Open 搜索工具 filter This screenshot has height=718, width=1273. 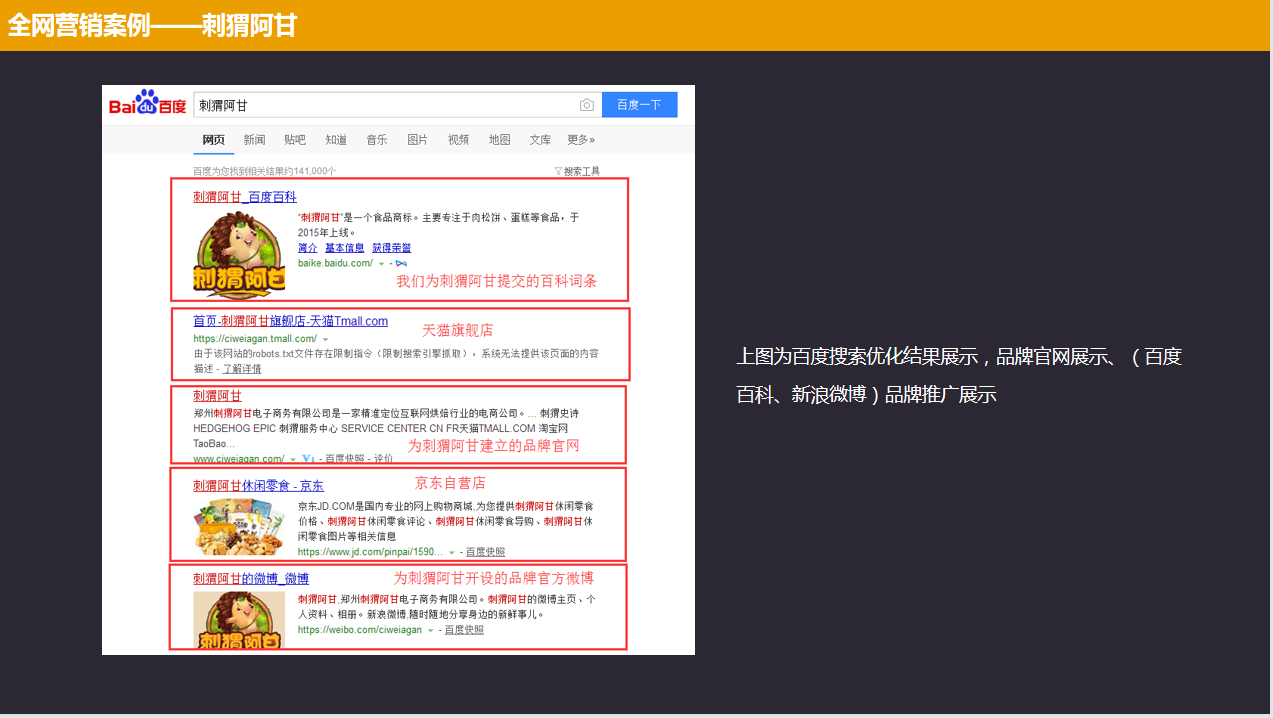coord(578,172)
